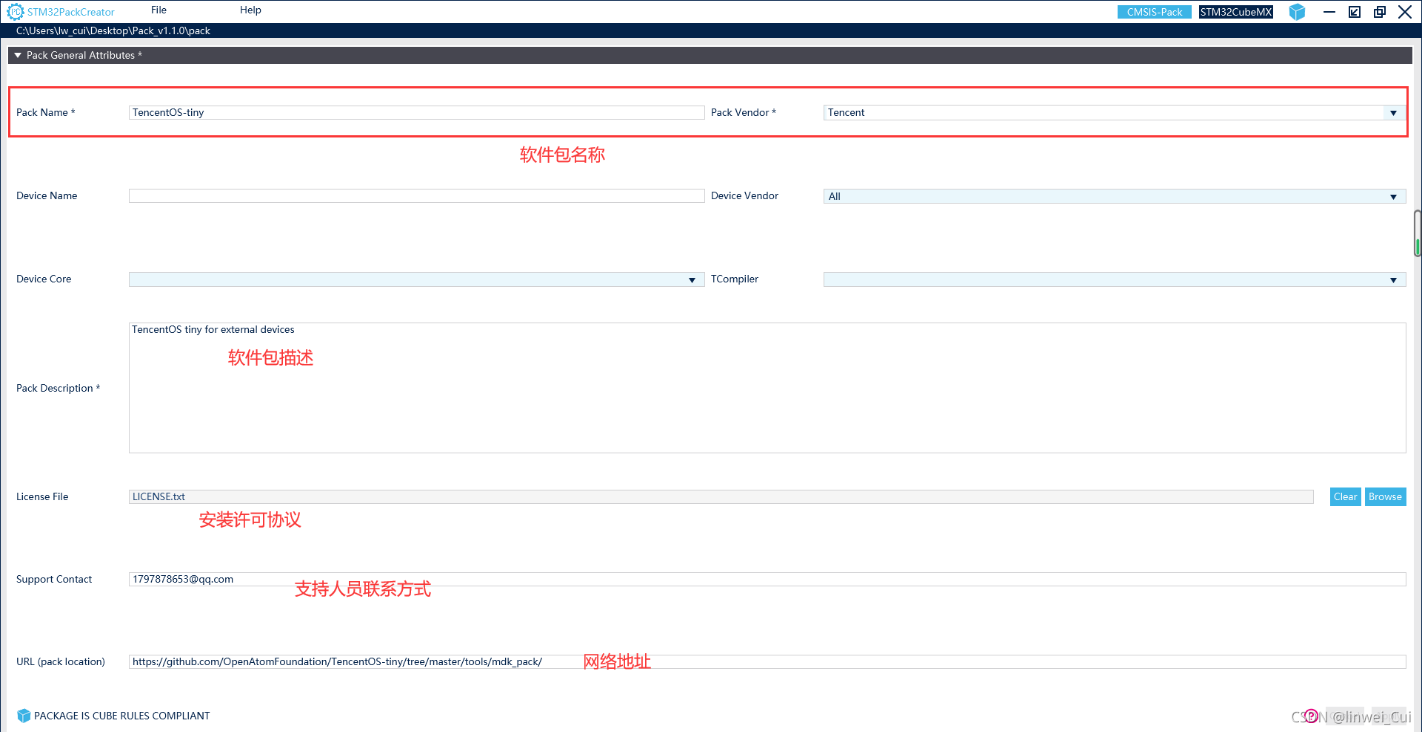Switch to STM32CubeMX mode
This screenshot has height=732, width=1422.
[1236, 12]
